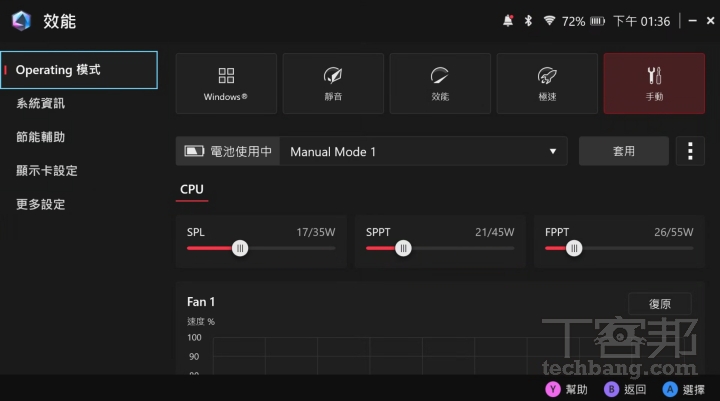Select the Windows operating mode
The height and width of the screenshot is (401, 720).
226,84
